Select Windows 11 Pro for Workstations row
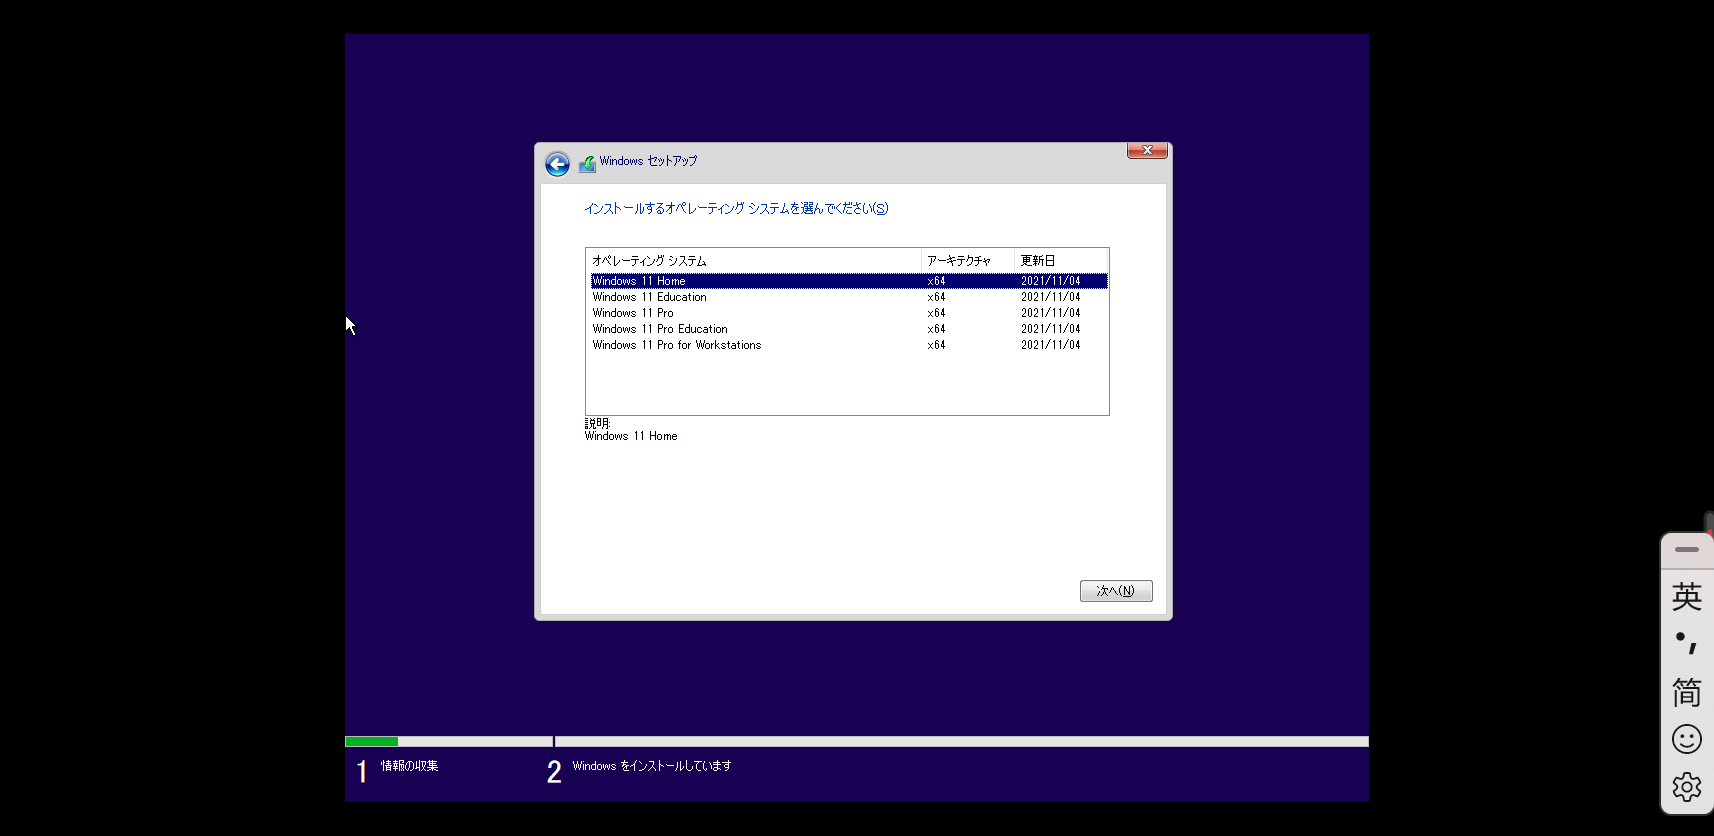Viewport: 1714px width, 836px height. click(x=848, y=345)
